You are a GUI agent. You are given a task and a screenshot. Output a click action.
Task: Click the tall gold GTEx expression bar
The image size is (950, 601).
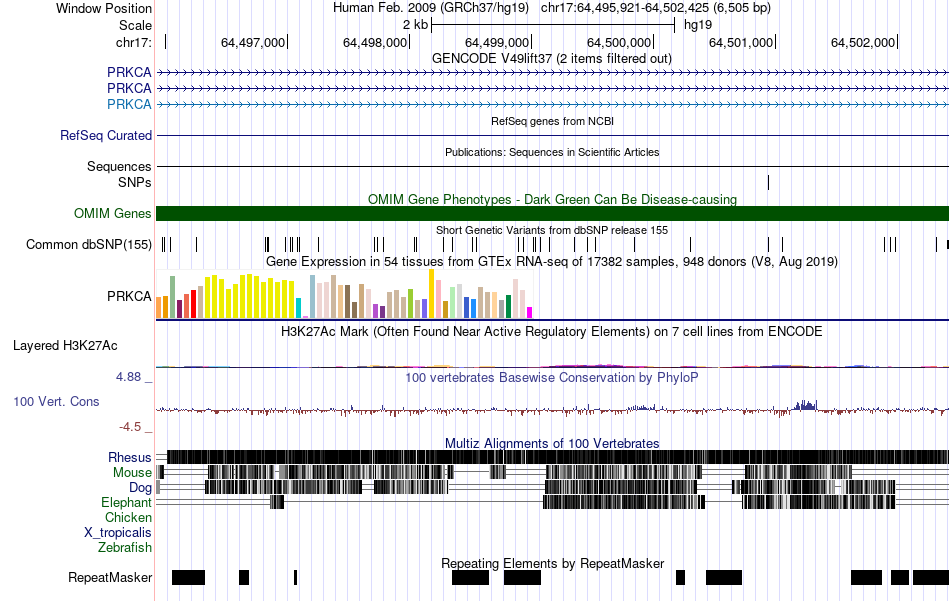[x=431, y=294]
